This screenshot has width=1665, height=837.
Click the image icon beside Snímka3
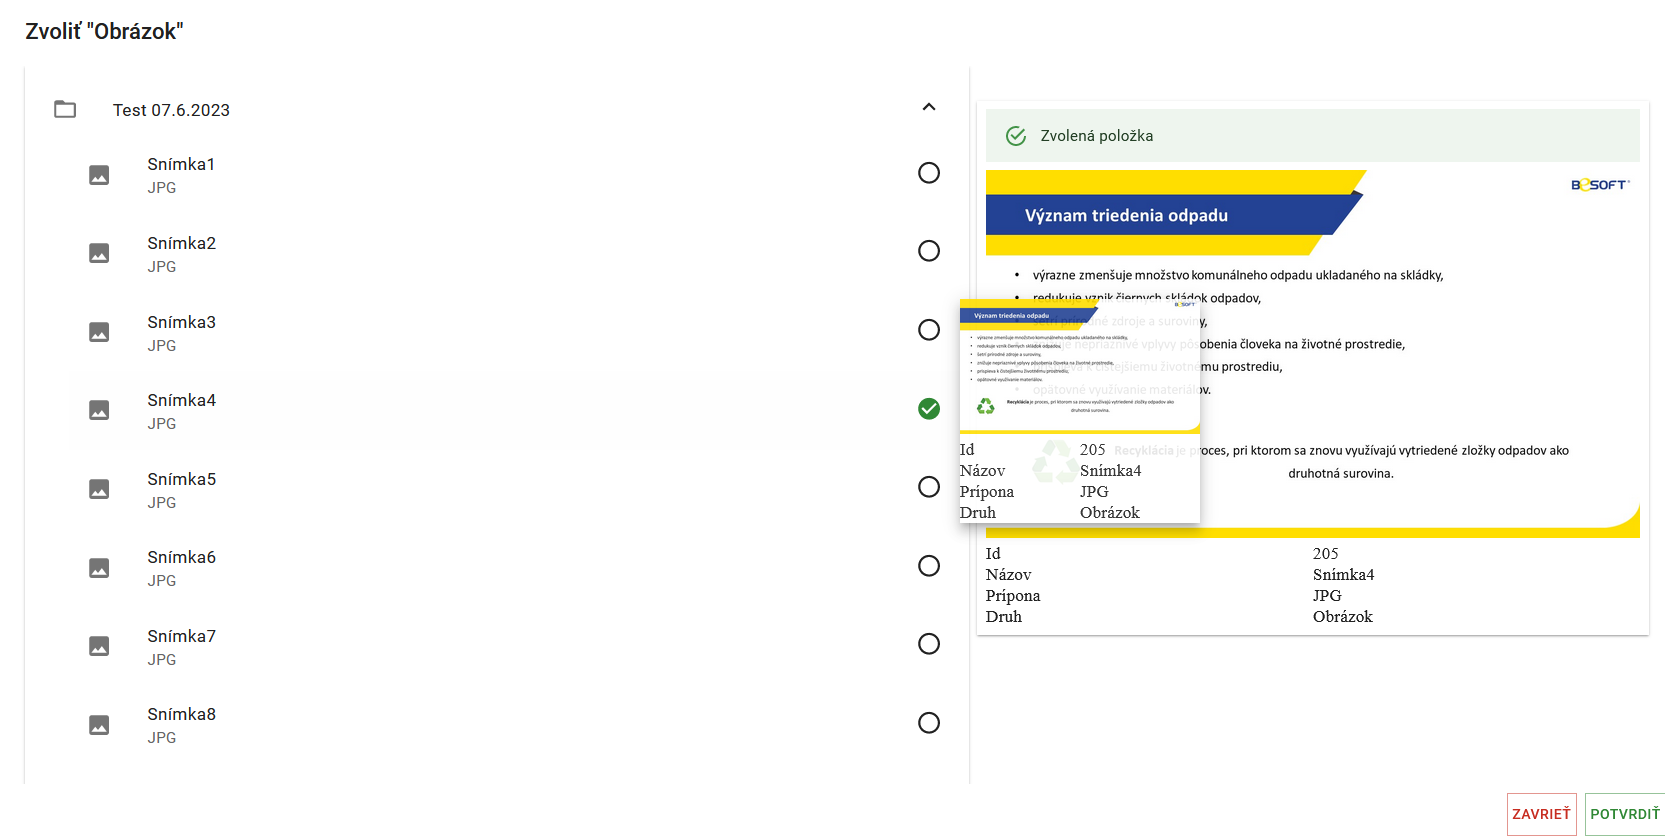click(x=99, y=332)
